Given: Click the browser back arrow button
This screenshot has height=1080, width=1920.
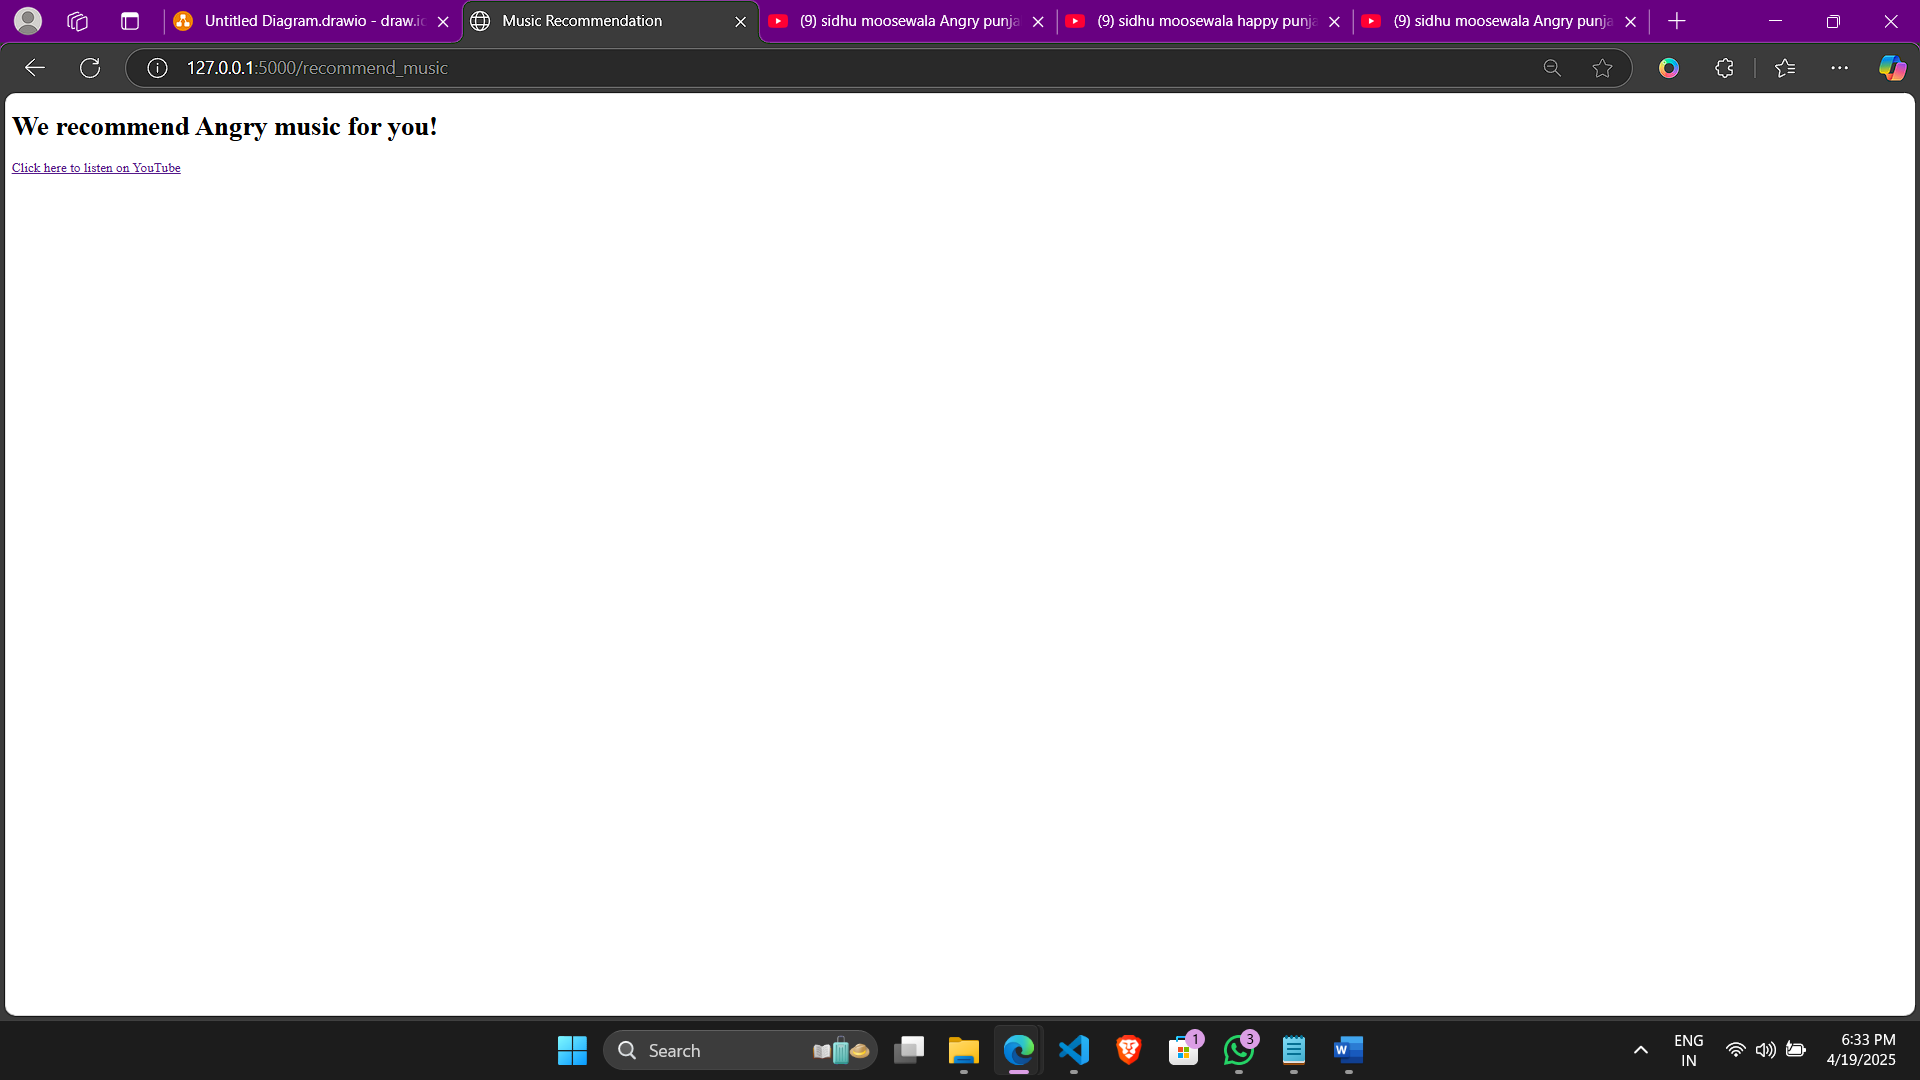Looking at the screenshot, I should 35,68.
